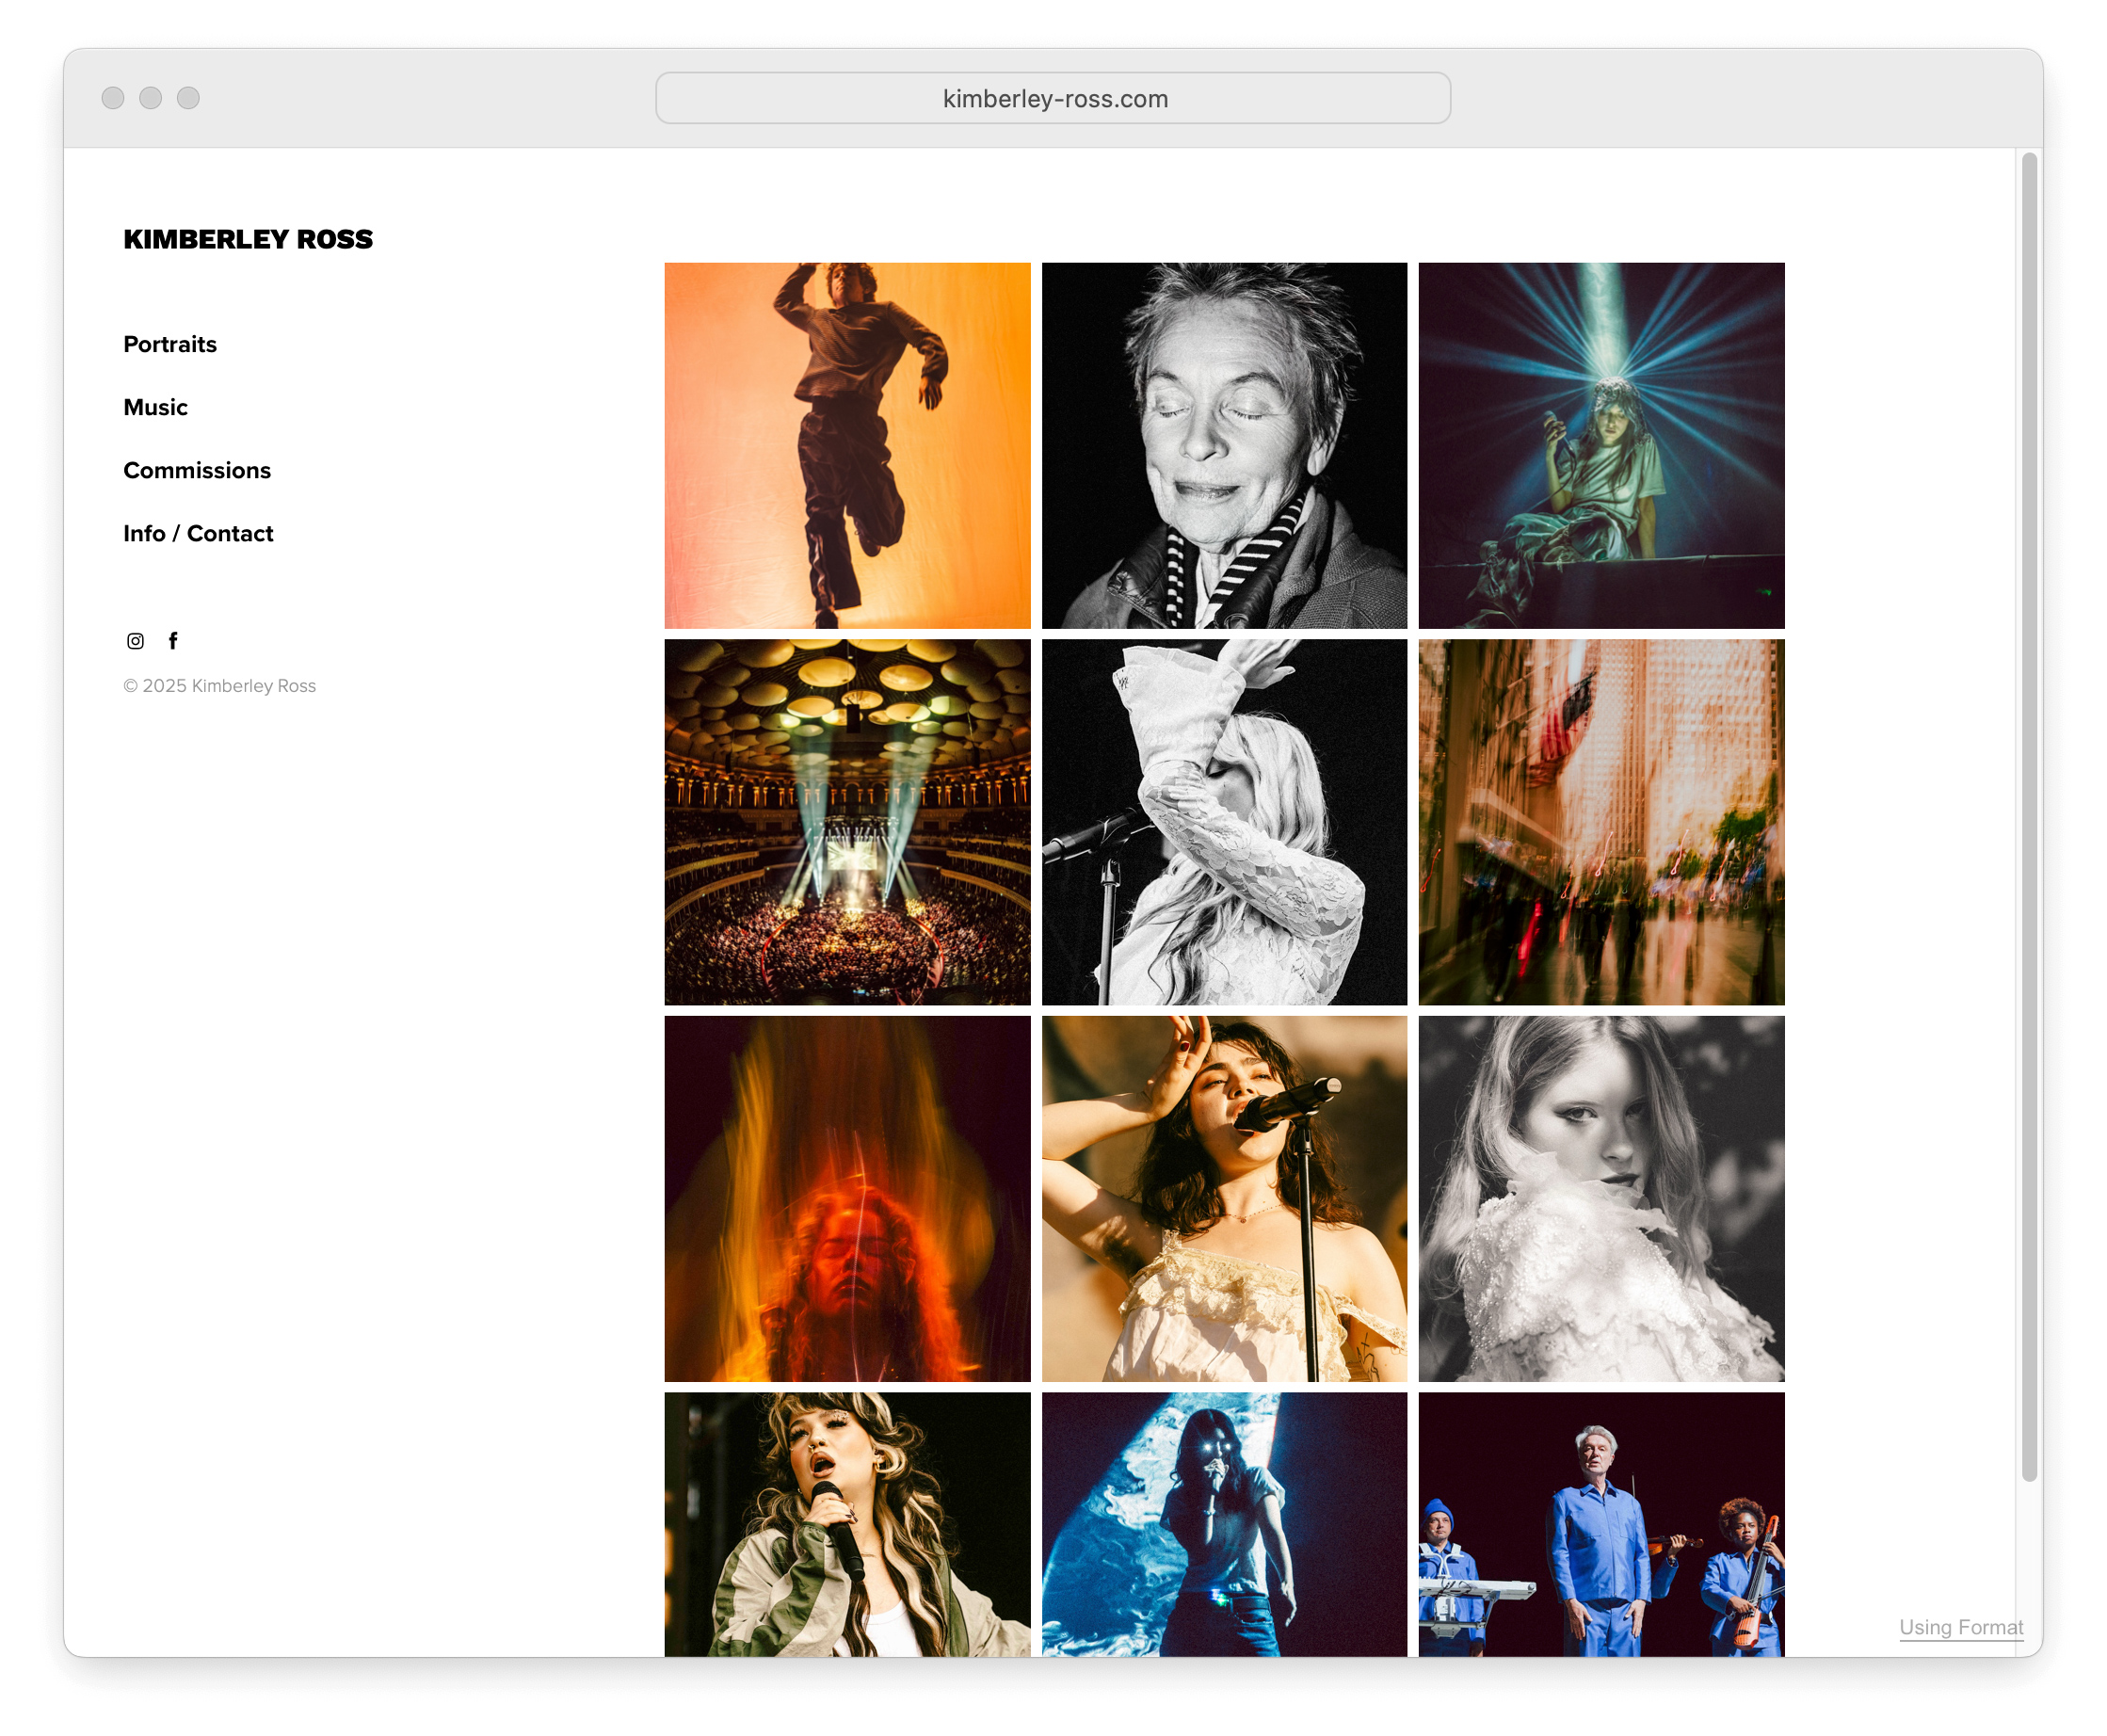Open the orange jumping figure photo
Viewport: 2107px width, 1736px height.
coord(846,445)
